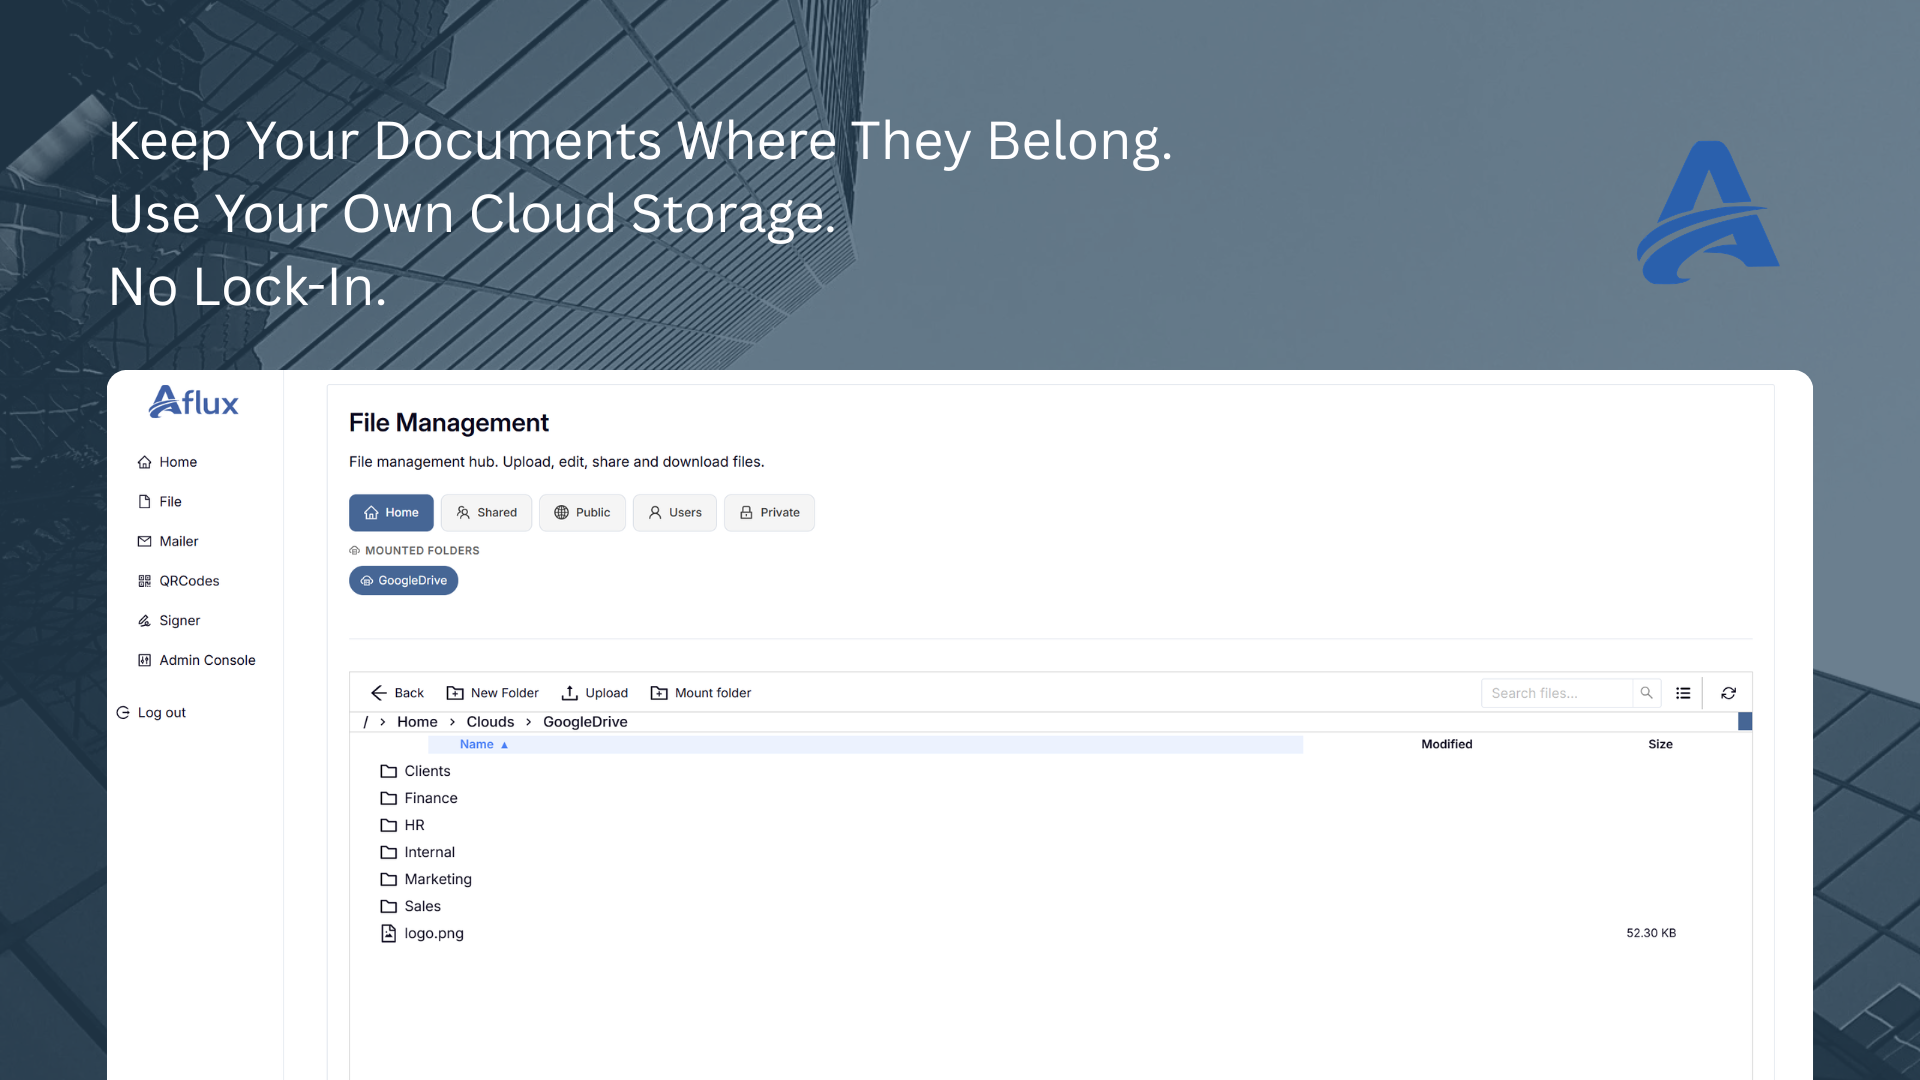Viewport: 1920px width, 1080px height.
Task: Select the GoogleDrive mounted folder chip
Action: click(x=403, y=581)
